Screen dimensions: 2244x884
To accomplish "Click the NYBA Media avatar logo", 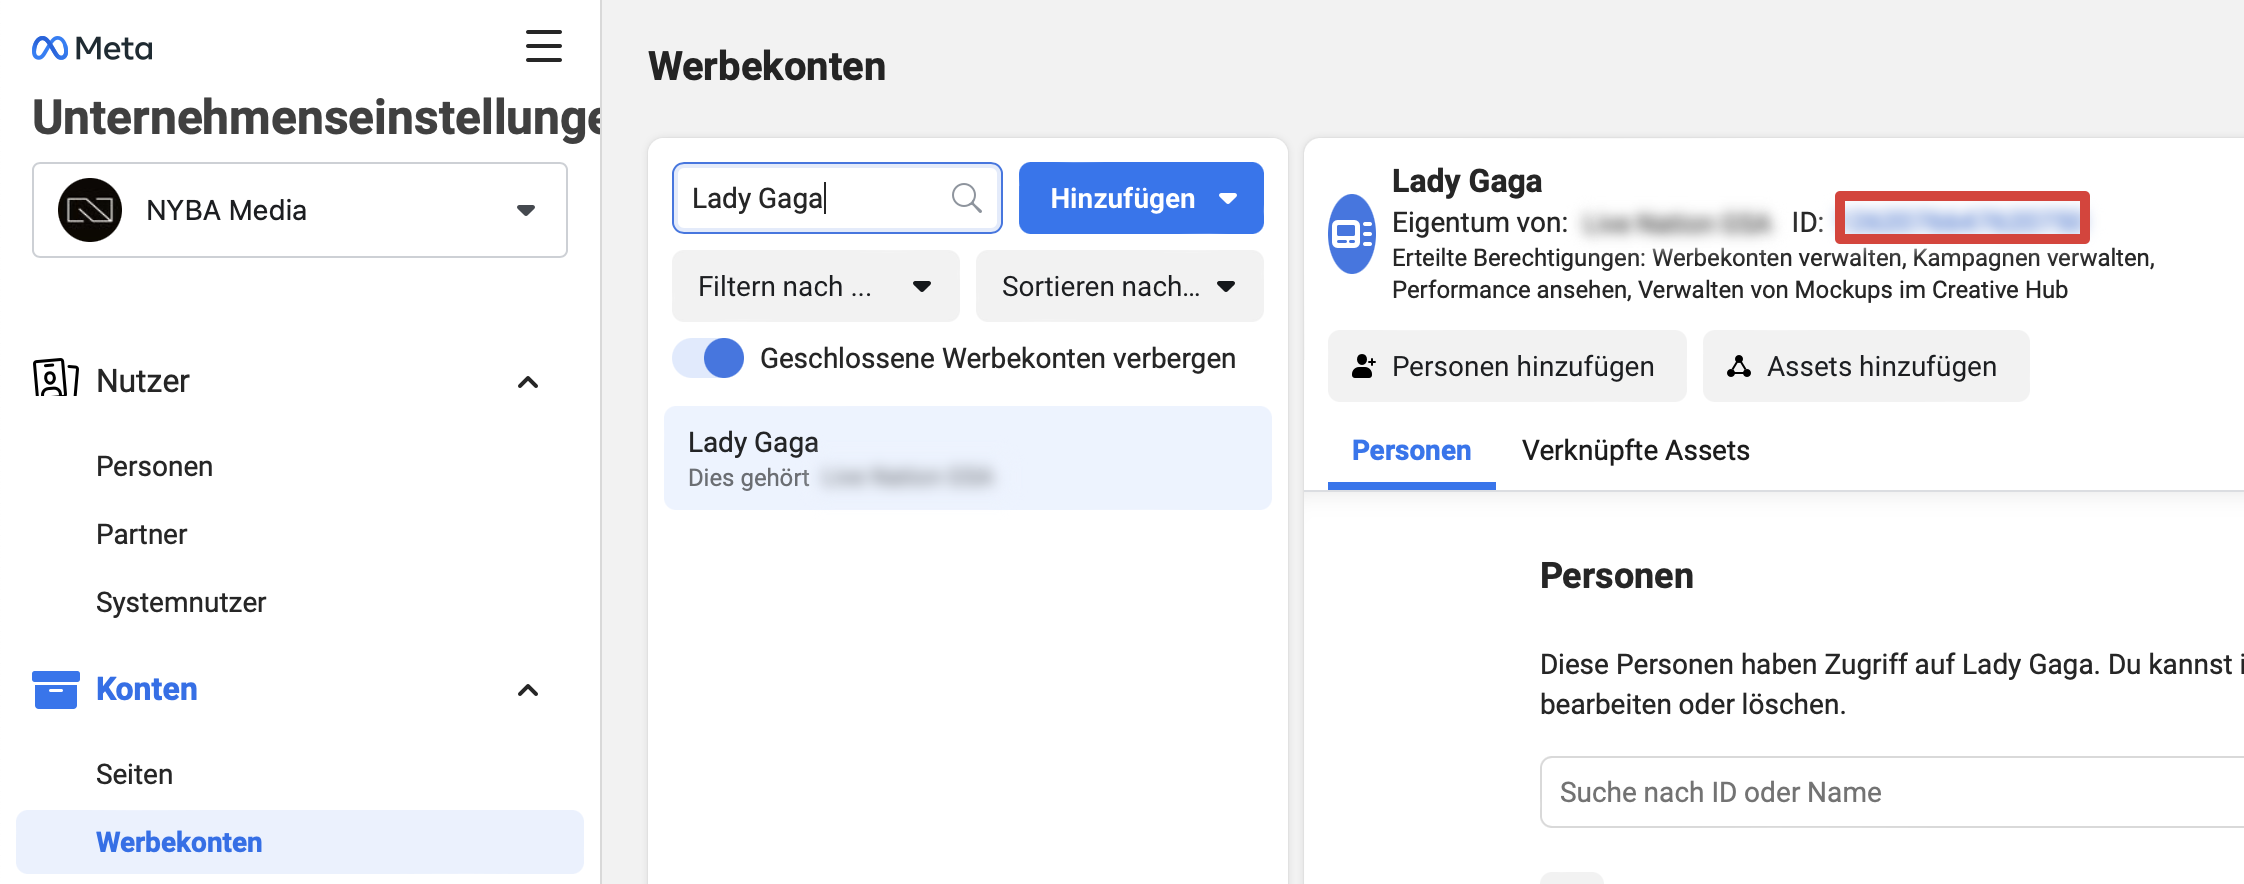I will coord(90,210).
